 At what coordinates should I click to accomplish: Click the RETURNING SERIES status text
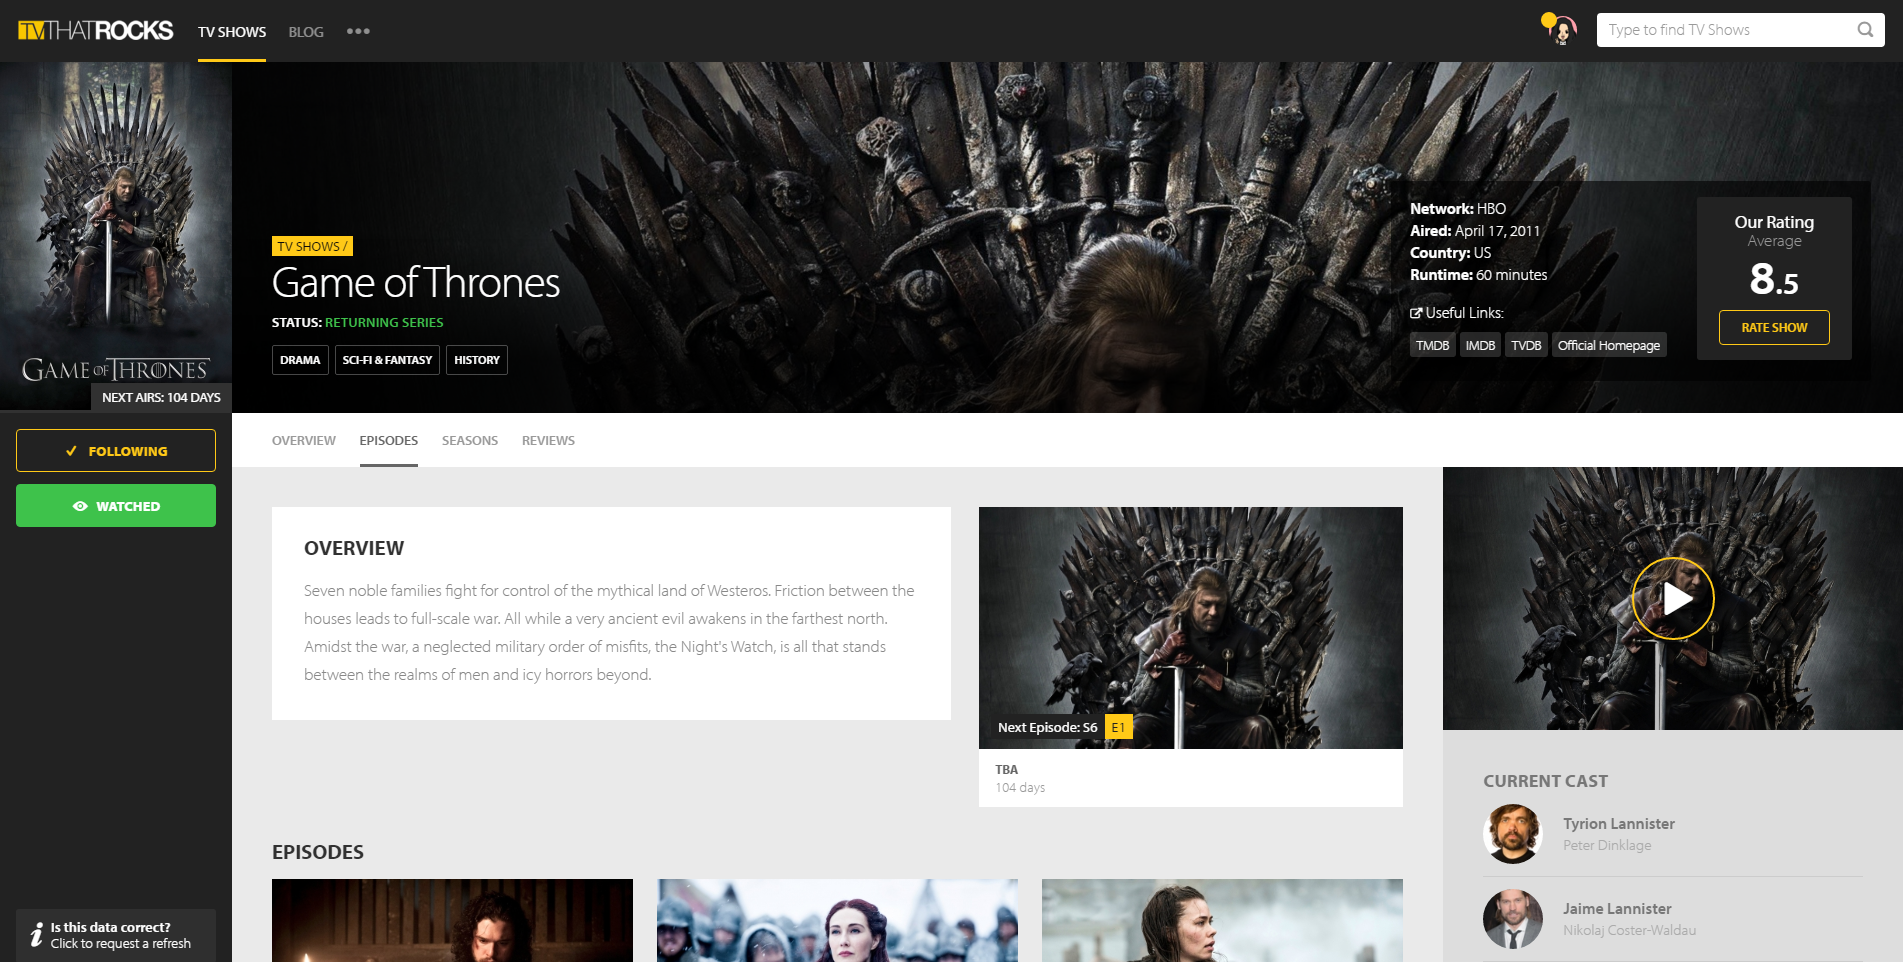point(384,322)
